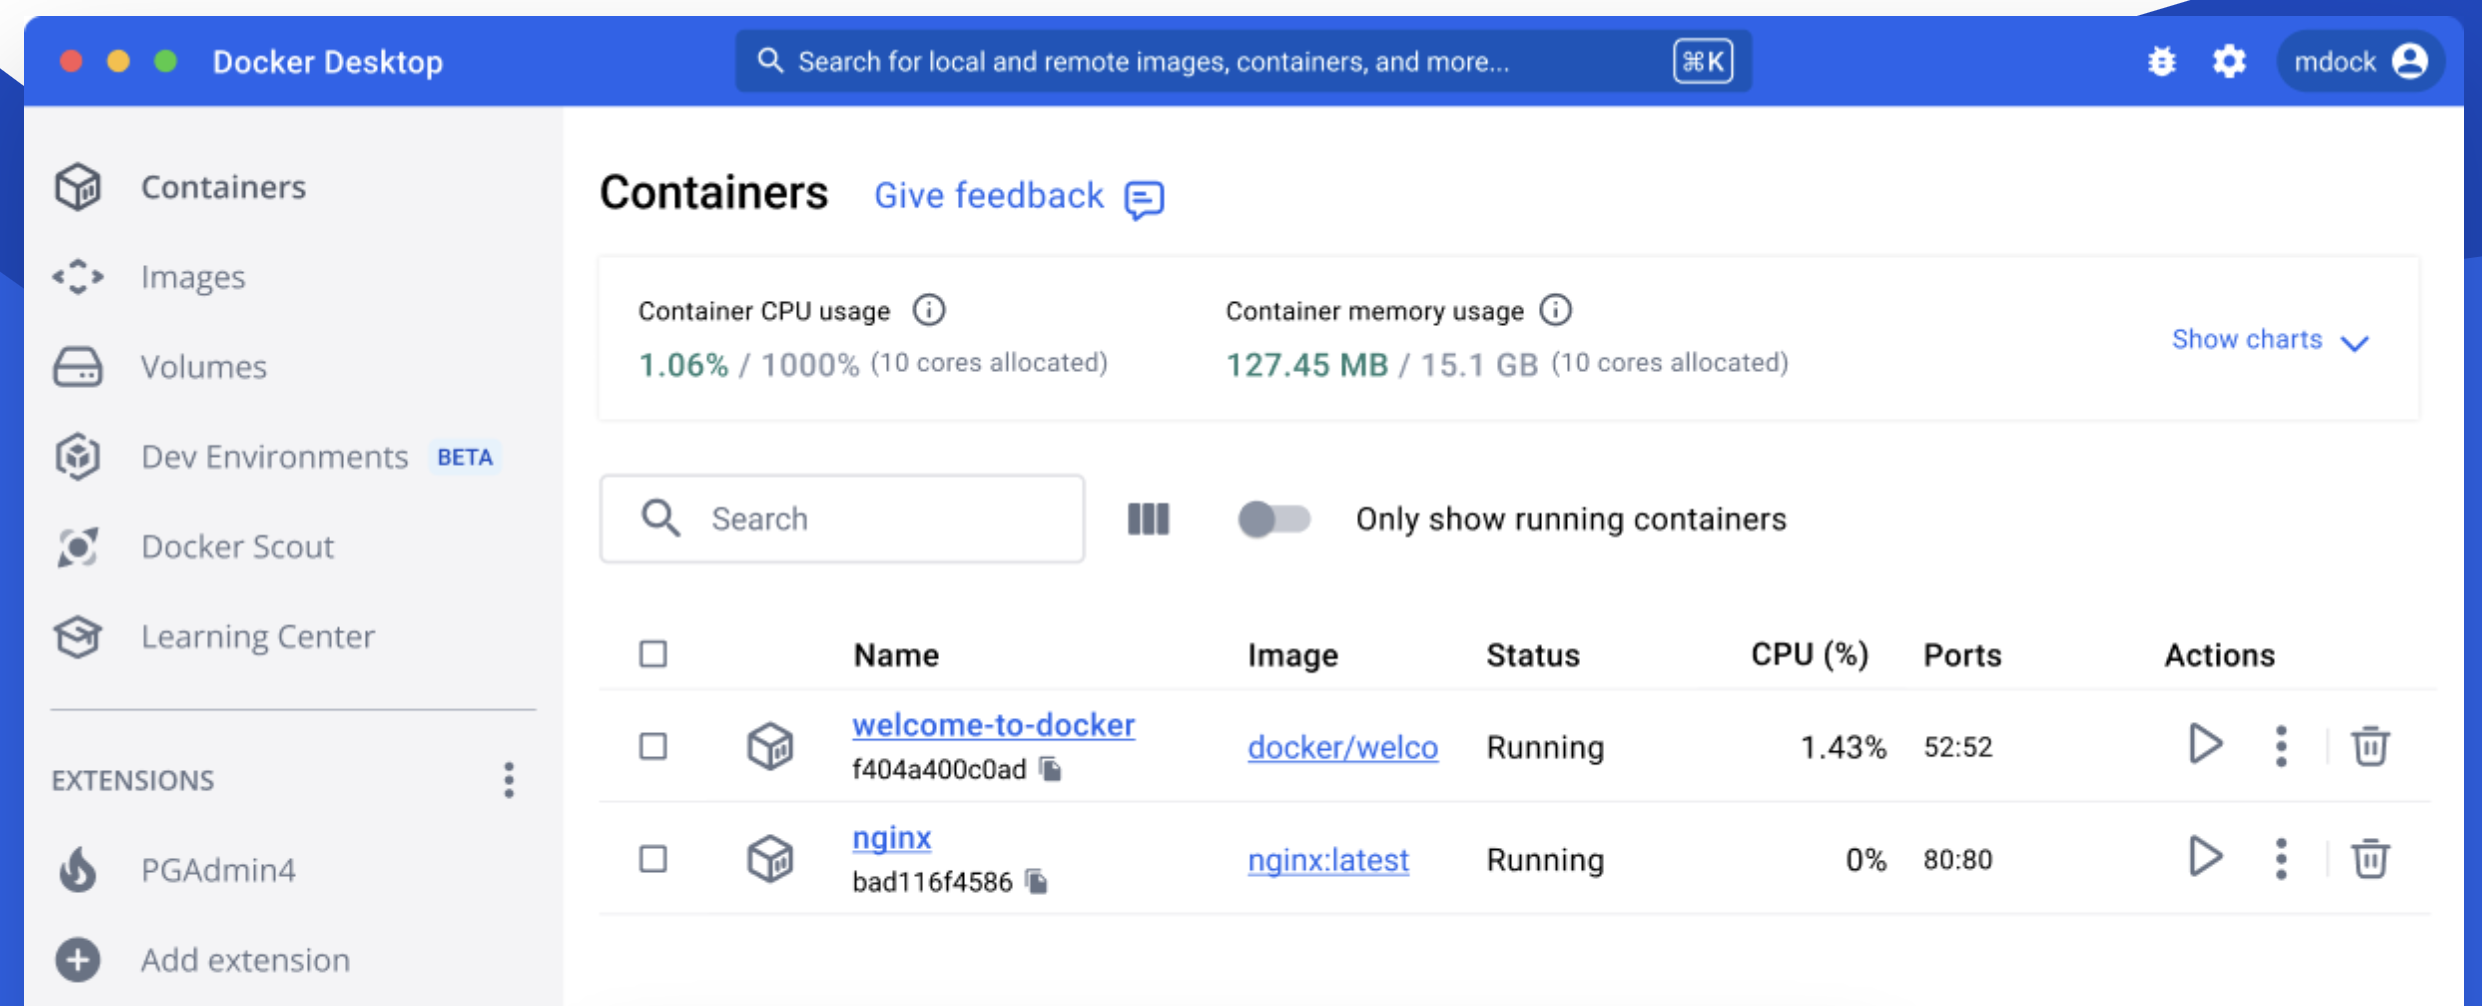Show info for Container CPU usage
Image resolution: width=2482 pixels, height=1006 pixels.
tap(929, 310)
